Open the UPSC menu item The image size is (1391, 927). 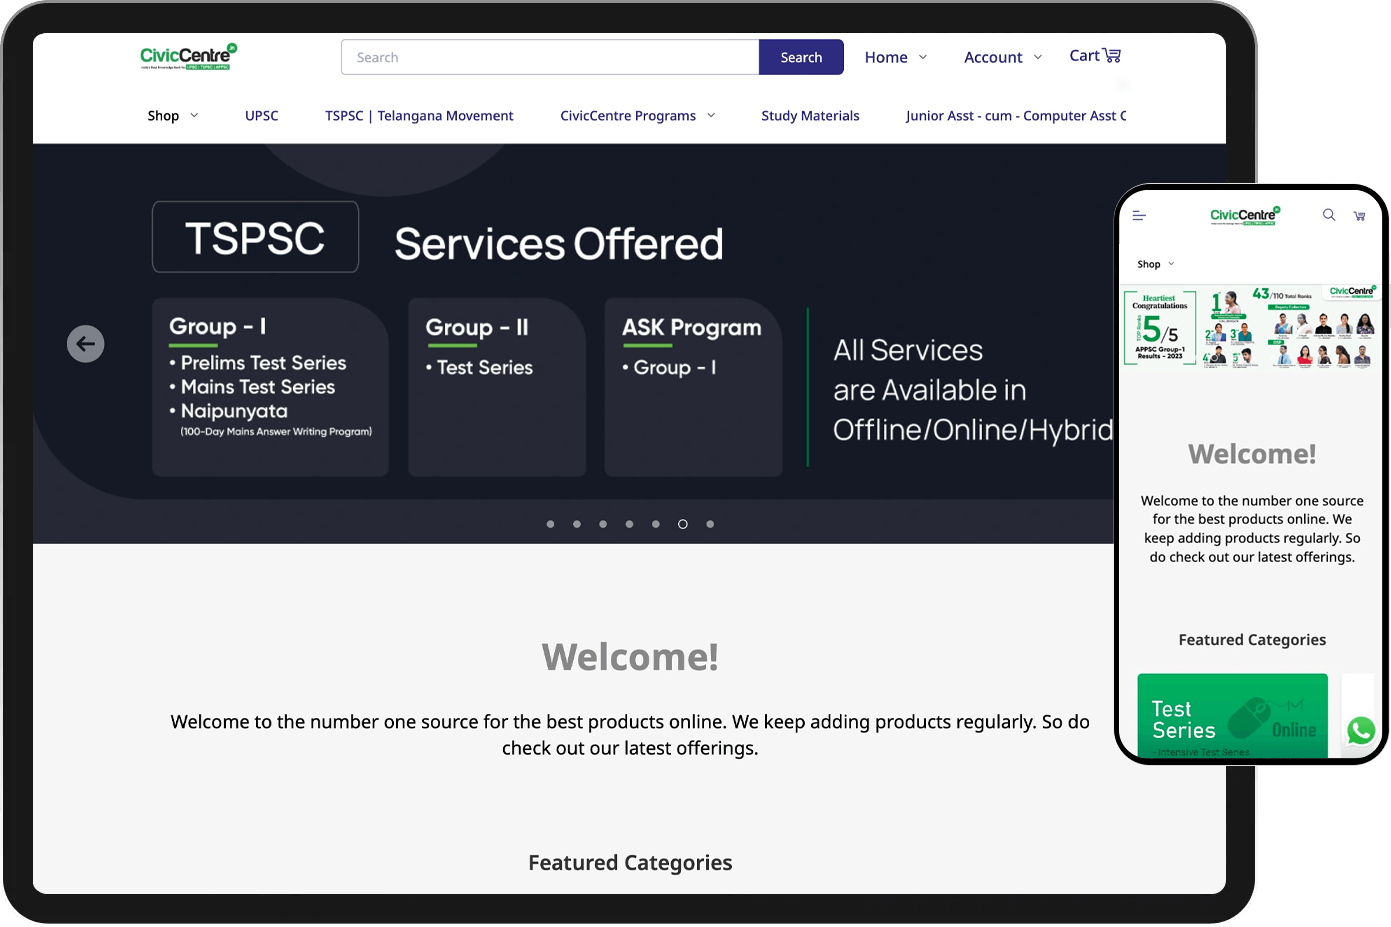coord(262,116)
